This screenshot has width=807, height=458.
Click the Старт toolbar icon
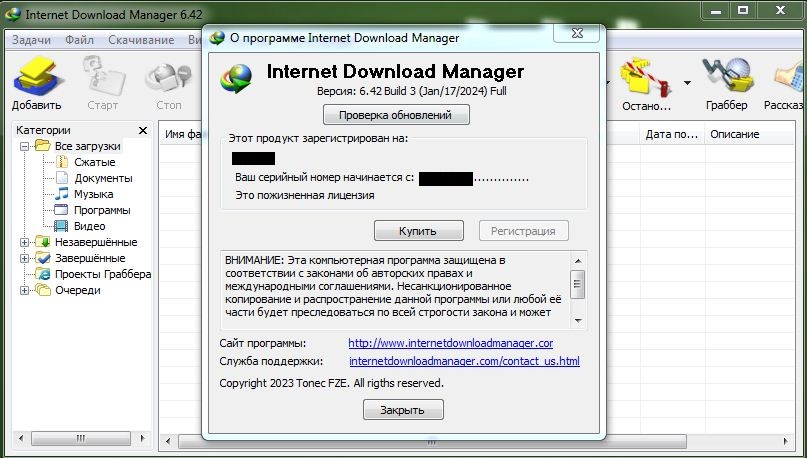104,76
